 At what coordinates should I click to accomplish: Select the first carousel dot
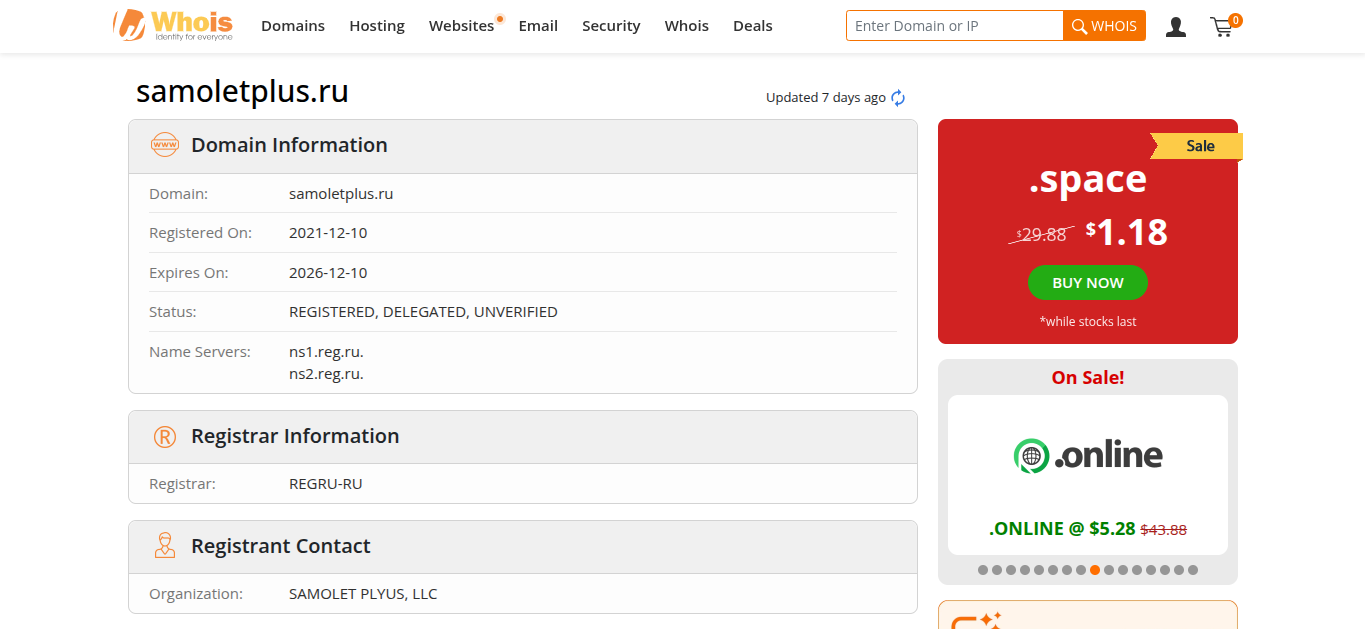pyautogui.click(x=983, y=570)
